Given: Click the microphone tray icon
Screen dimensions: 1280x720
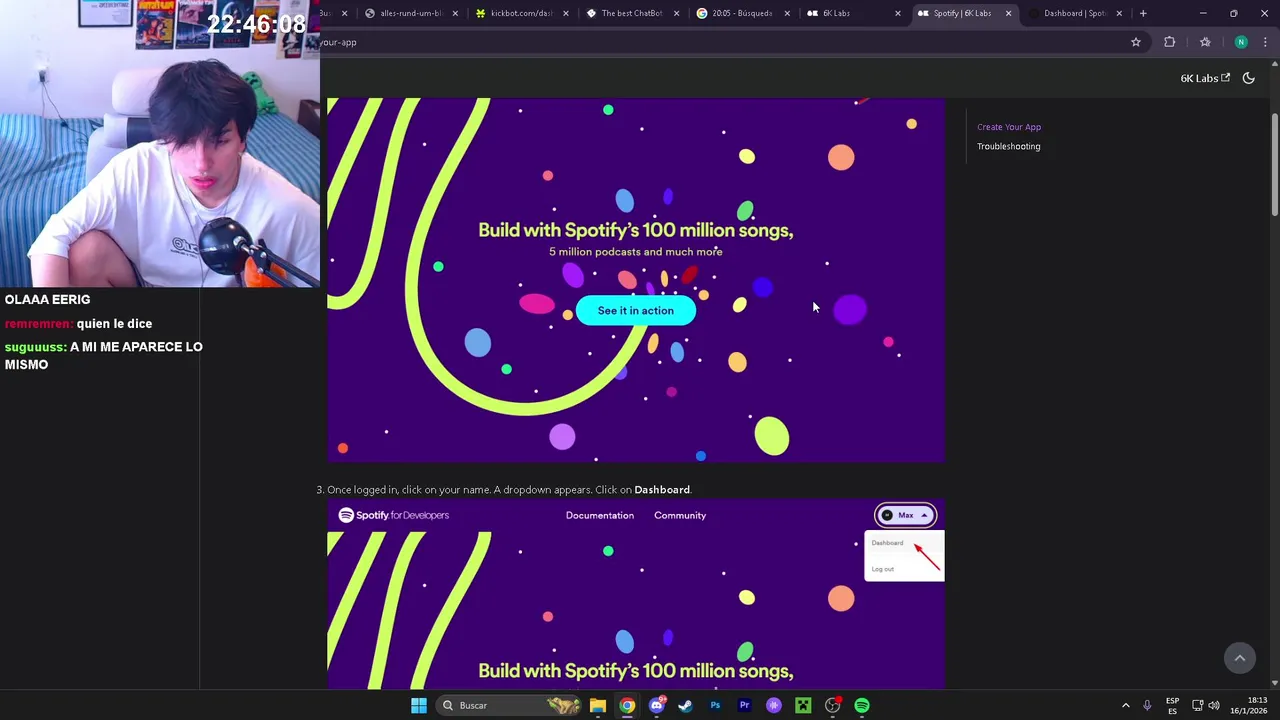Looking at the screenshot, I should pos(1147,705).
